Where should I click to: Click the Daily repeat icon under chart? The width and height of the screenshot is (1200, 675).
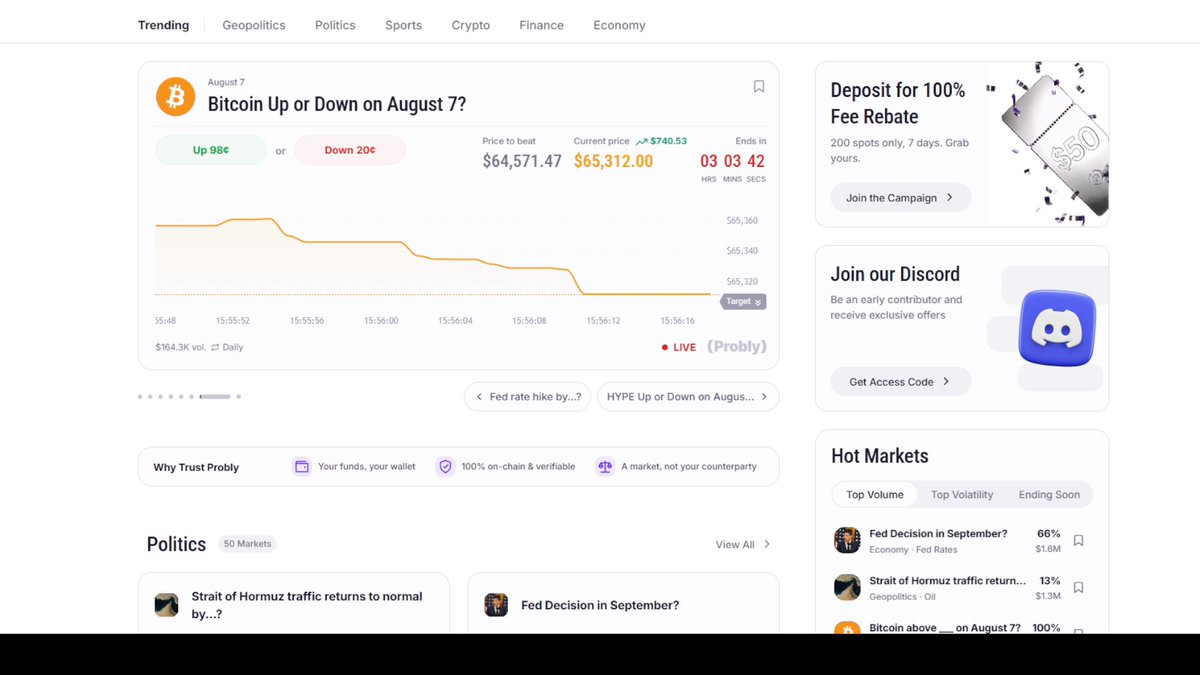(214, 347)
